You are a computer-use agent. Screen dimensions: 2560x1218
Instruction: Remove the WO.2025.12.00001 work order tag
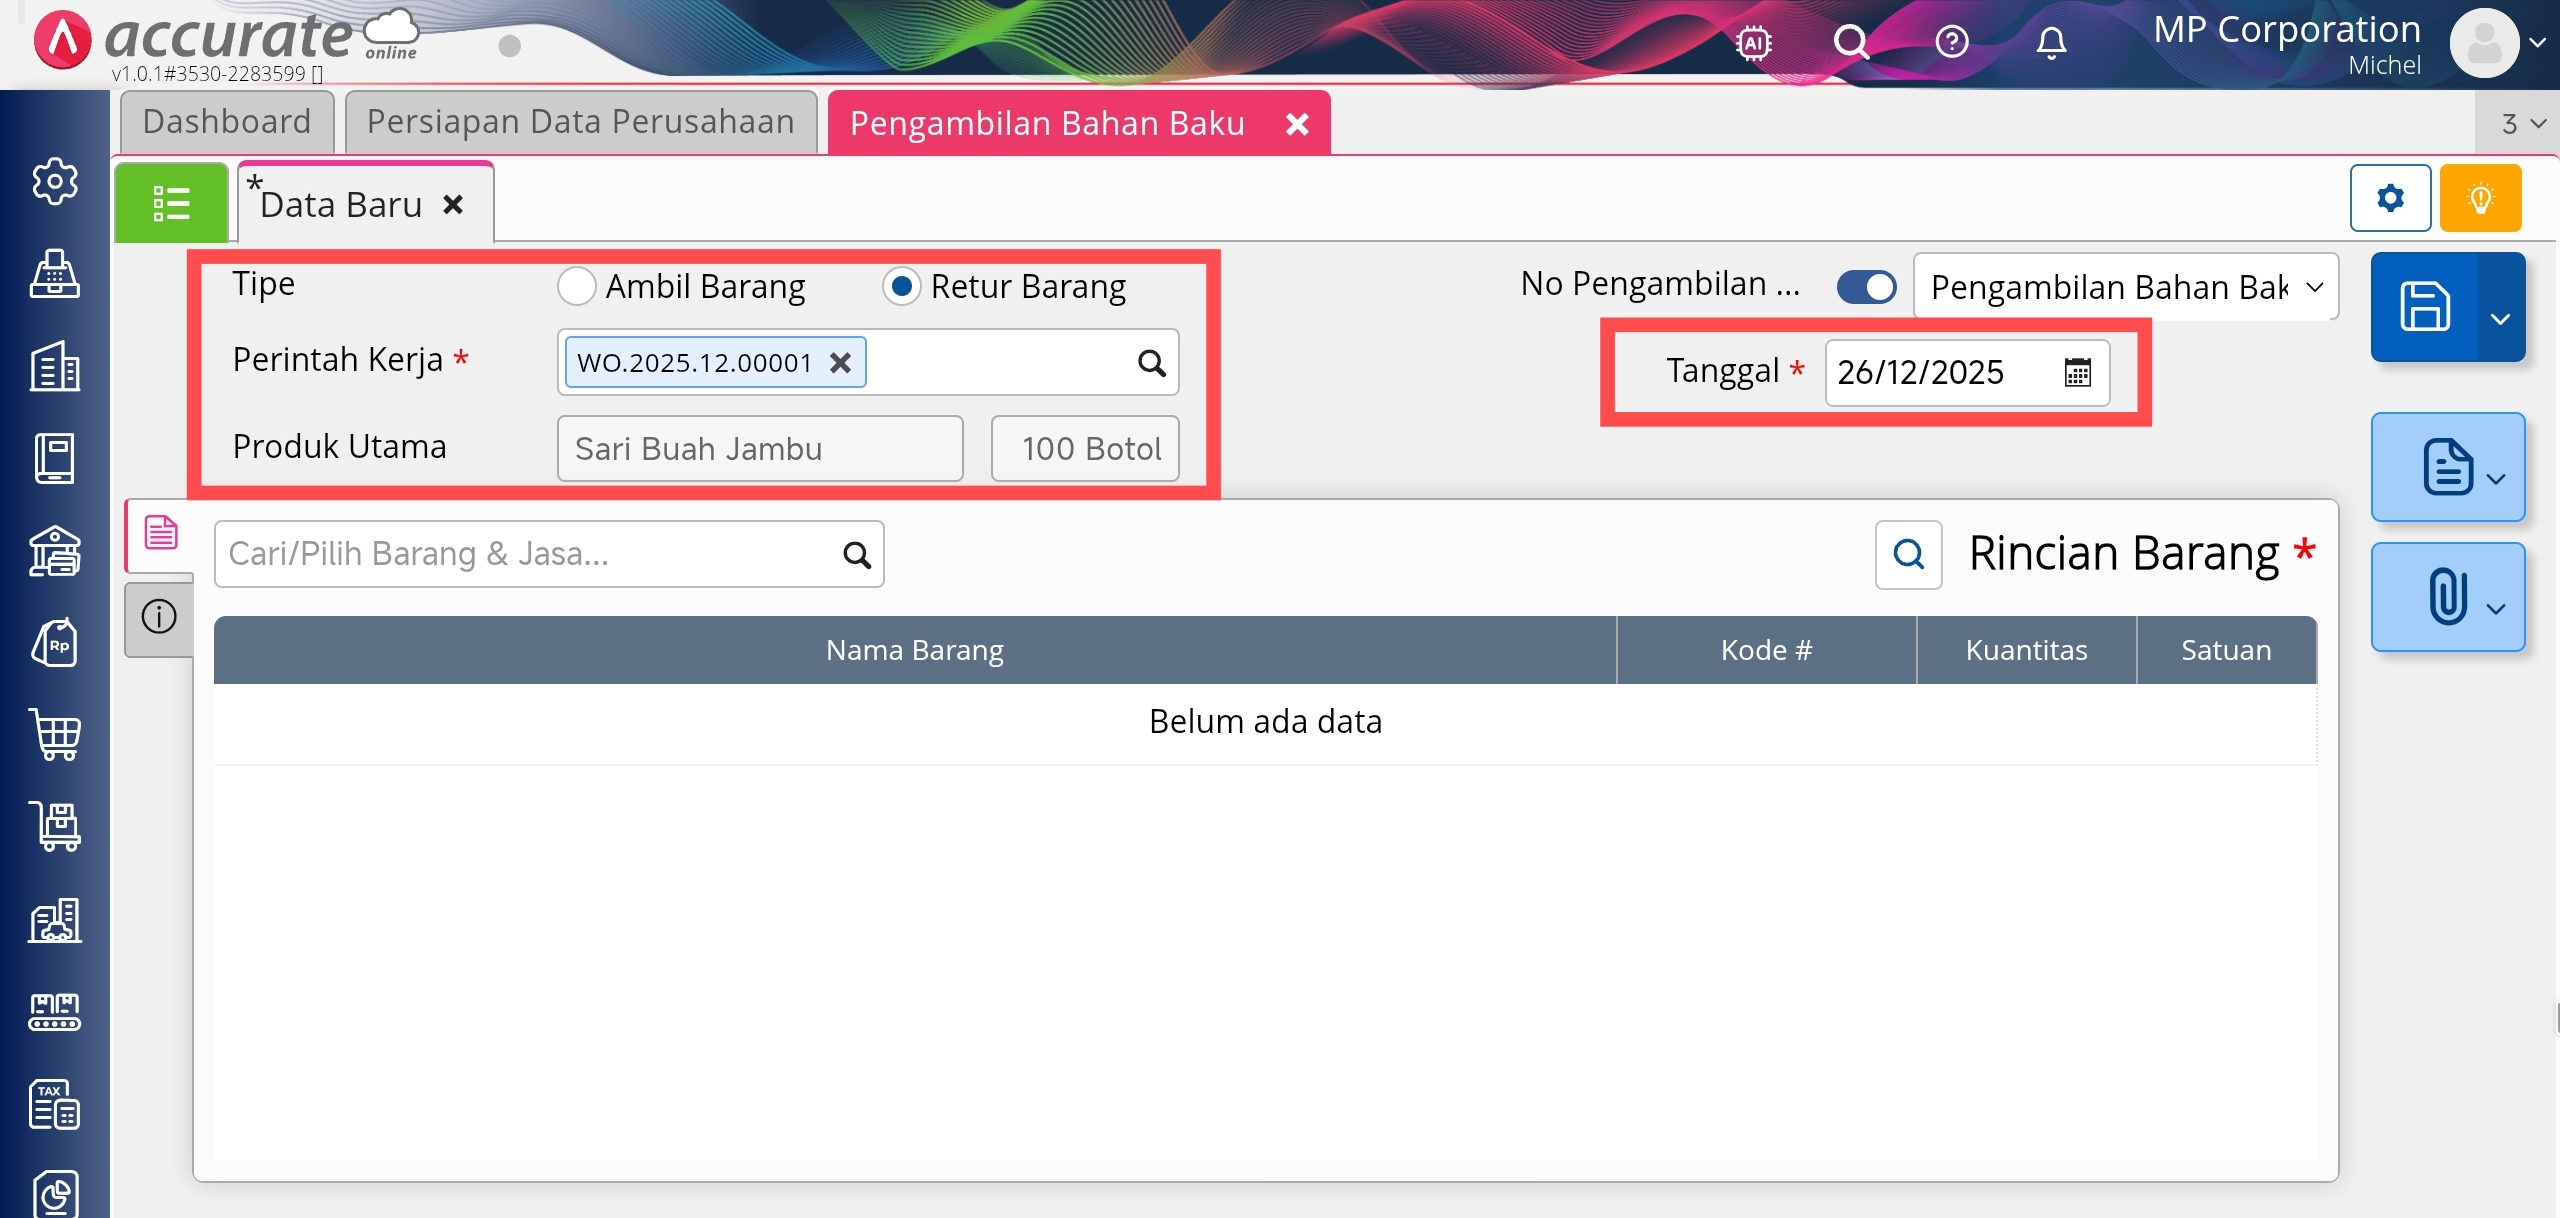click(841, 362)
